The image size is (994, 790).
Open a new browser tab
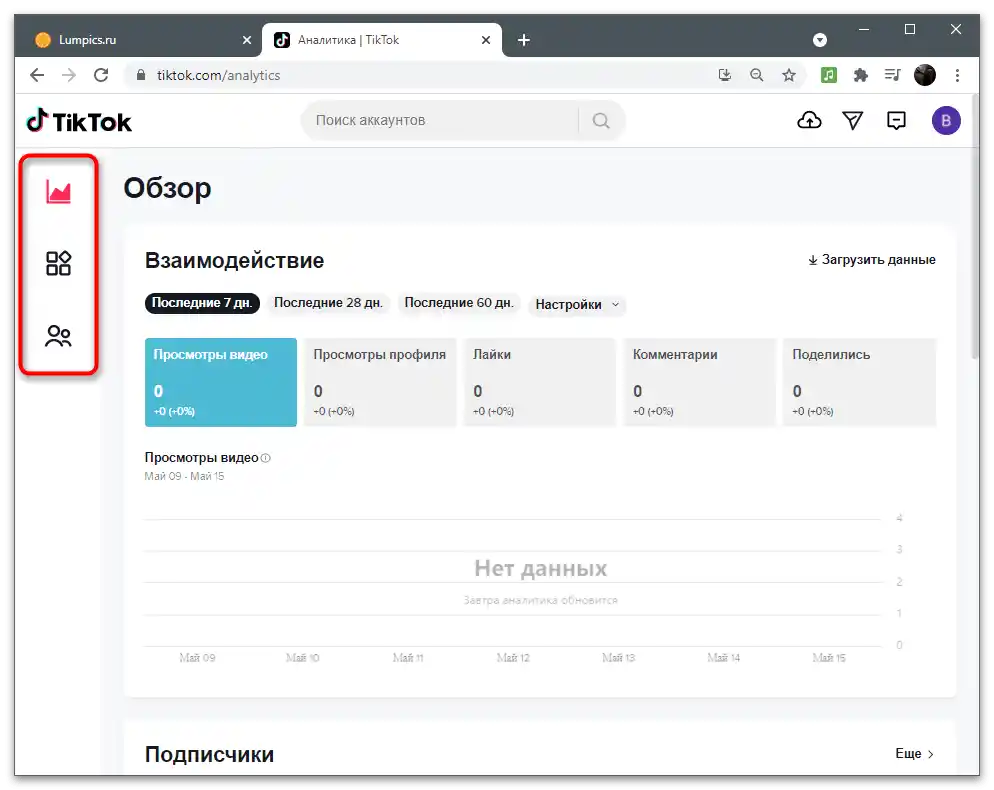coord(524,40)
